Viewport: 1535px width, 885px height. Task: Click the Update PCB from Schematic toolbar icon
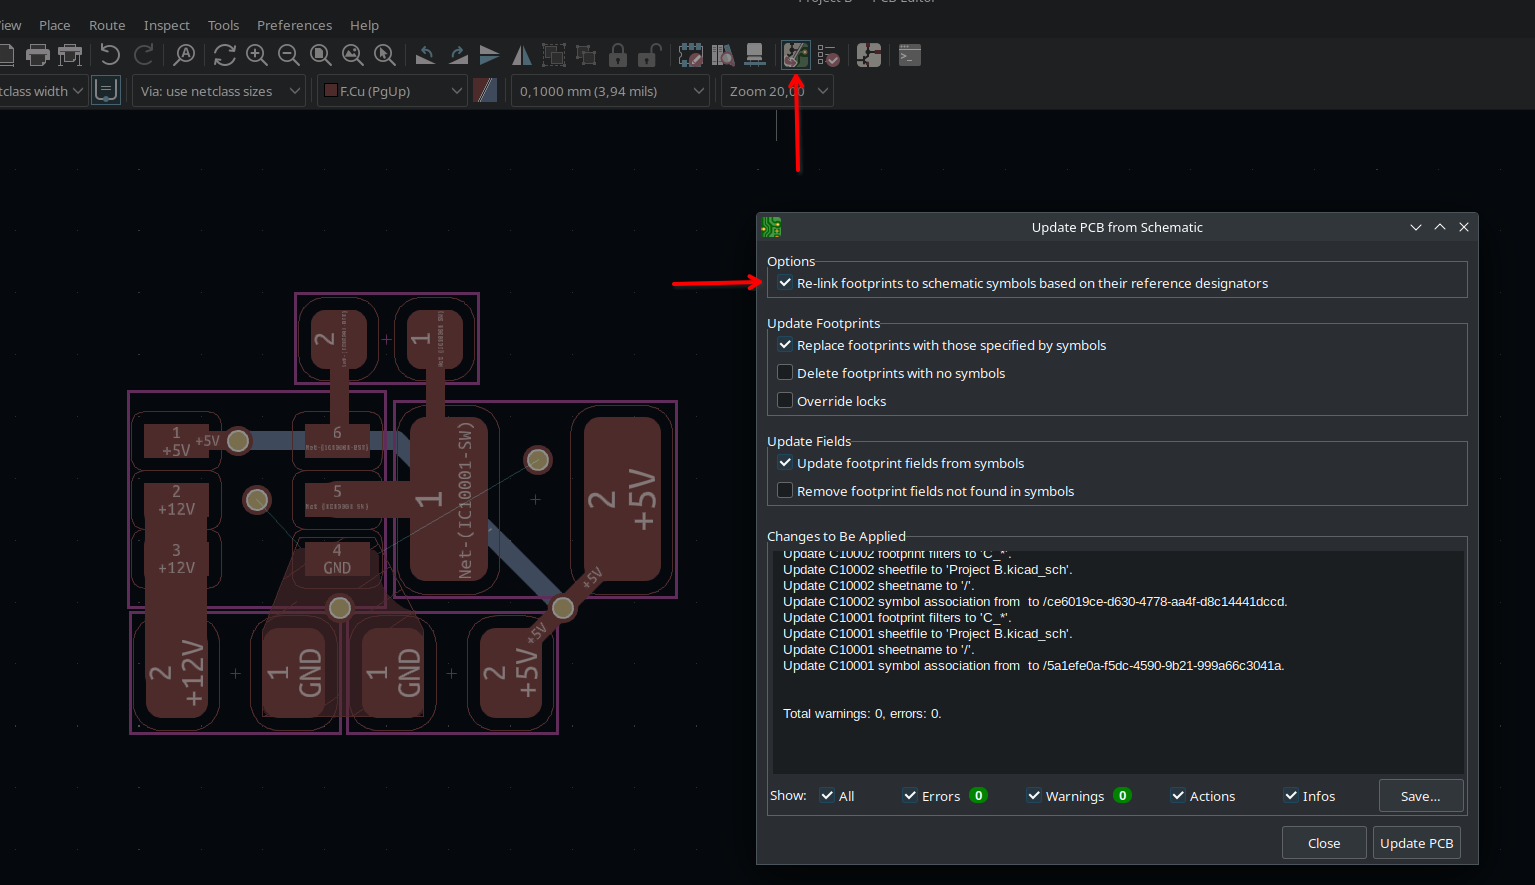795,56
